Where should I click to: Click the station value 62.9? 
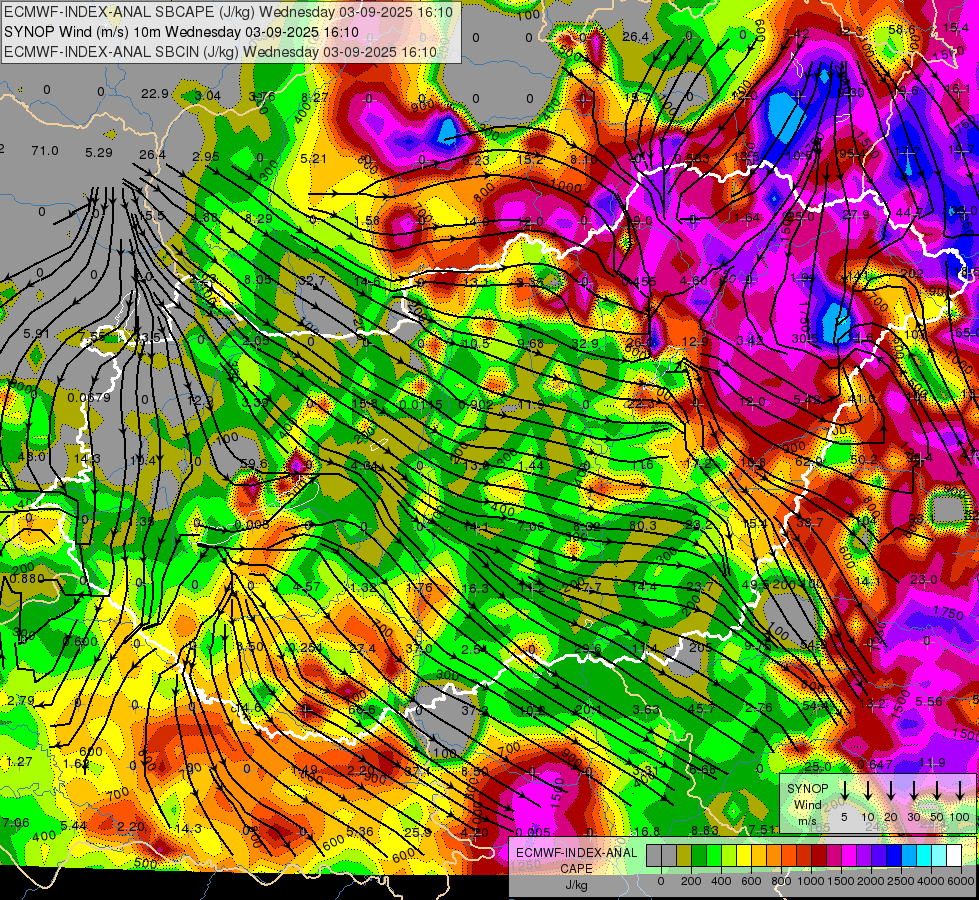click(x=809, y=462)
